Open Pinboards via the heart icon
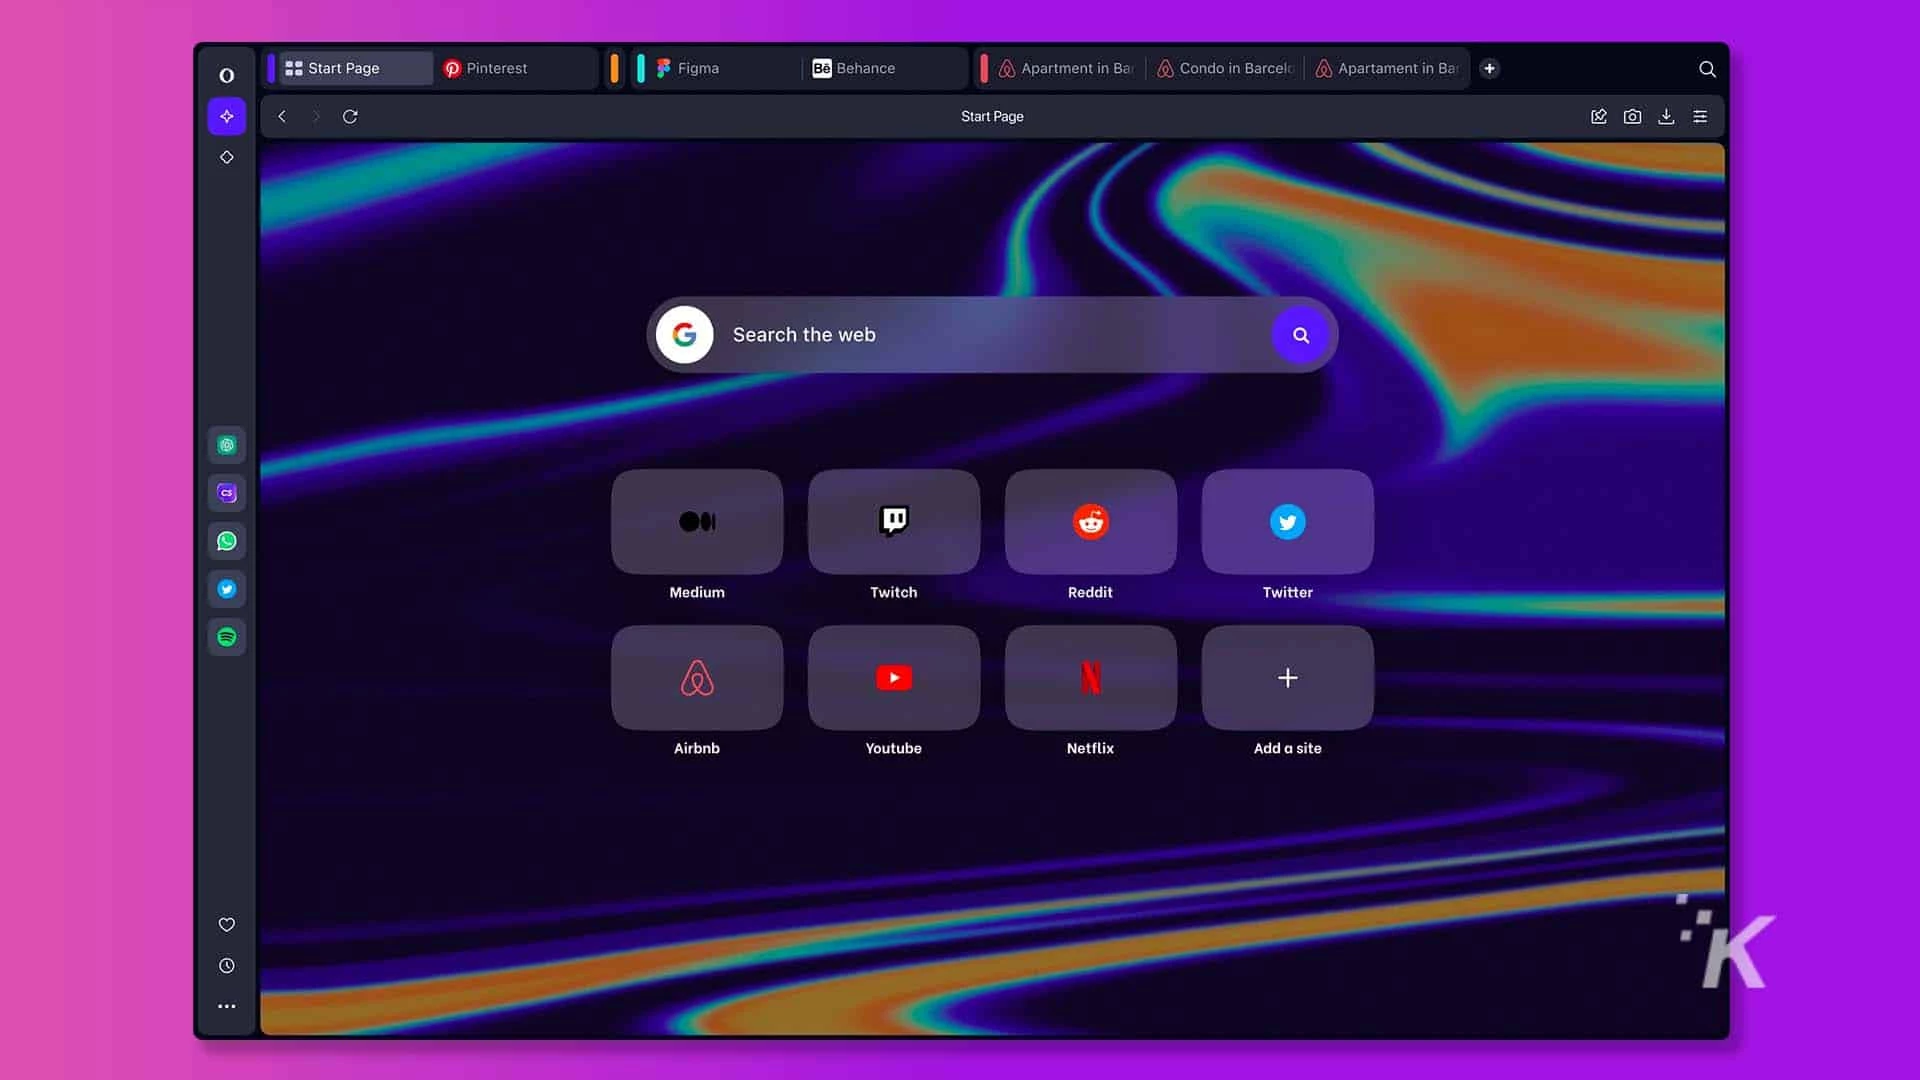 [227, 925]
